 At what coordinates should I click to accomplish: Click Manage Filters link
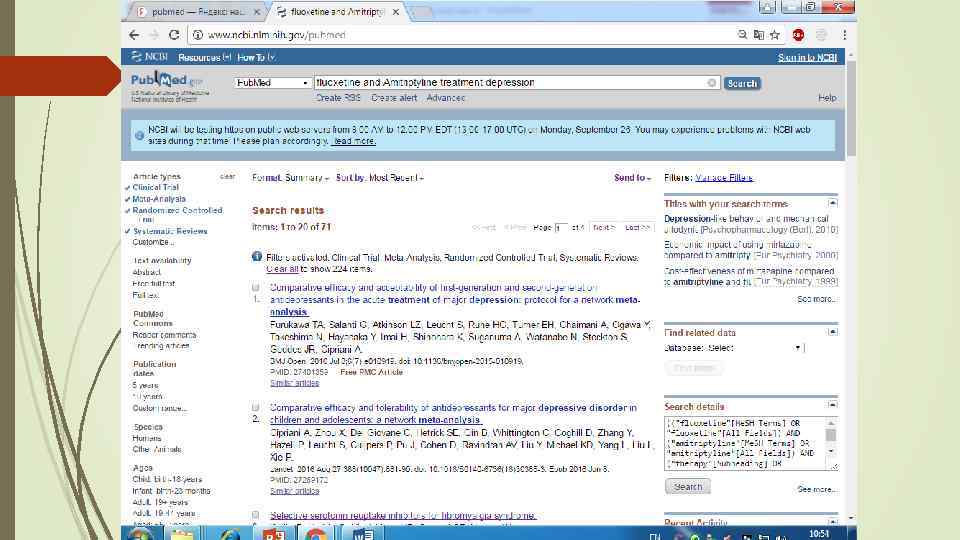click(724, 178)
